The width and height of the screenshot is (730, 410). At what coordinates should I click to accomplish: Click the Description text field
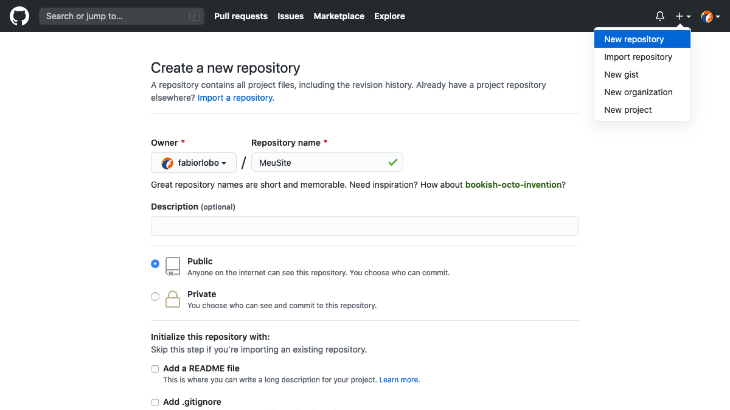coord(365,226)
